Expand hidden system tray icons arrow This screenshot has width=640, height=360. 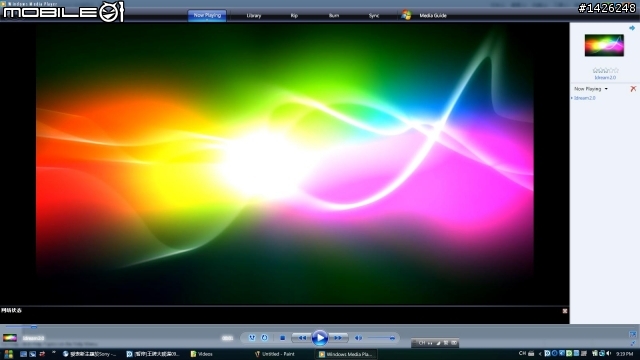click(x=540, y=354)
